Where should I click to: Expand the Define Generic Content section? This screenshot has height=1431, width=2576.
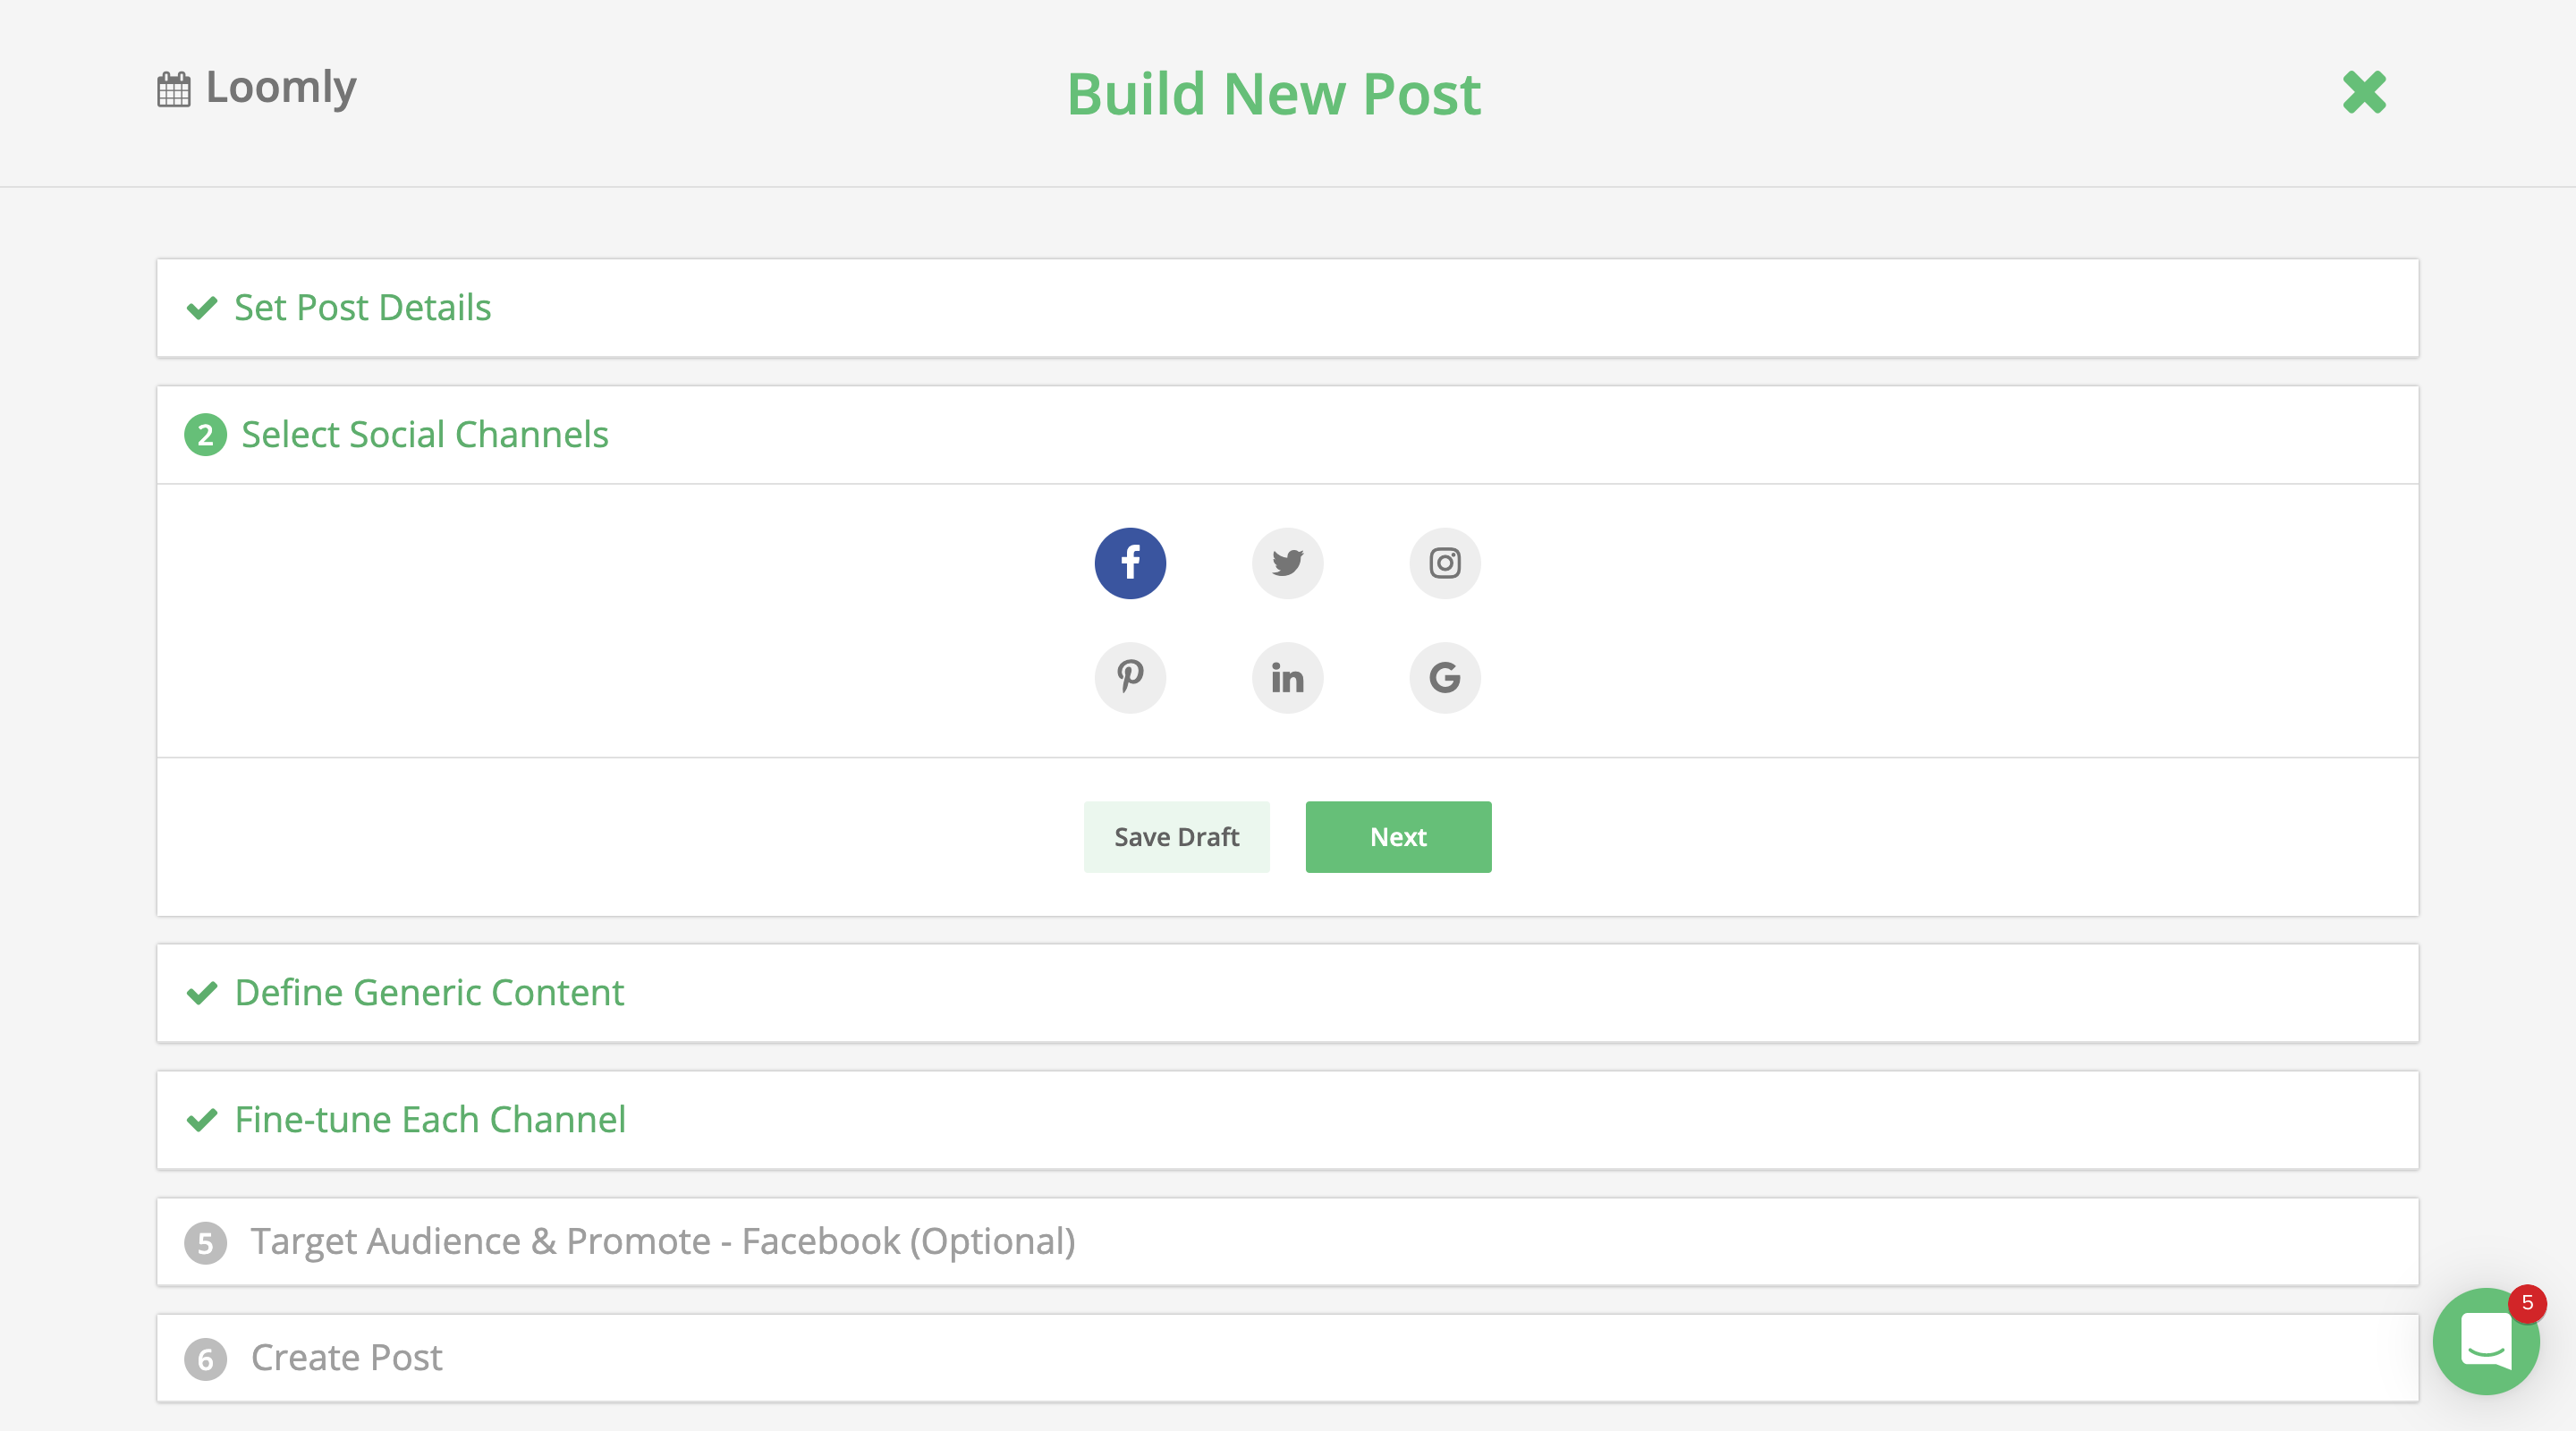pyautogui.click(x=428, y=993)
